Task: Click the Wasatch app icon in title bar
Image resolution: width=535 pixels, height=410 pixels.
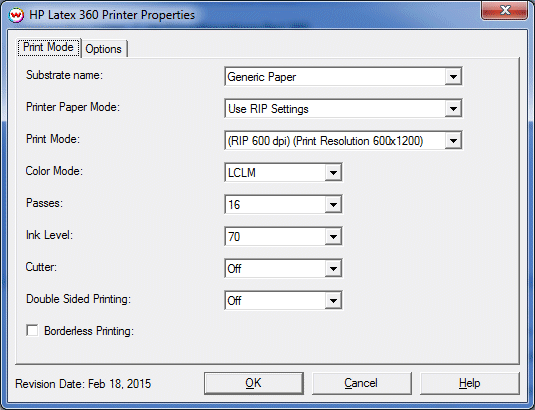Action: tap(16, 15)
